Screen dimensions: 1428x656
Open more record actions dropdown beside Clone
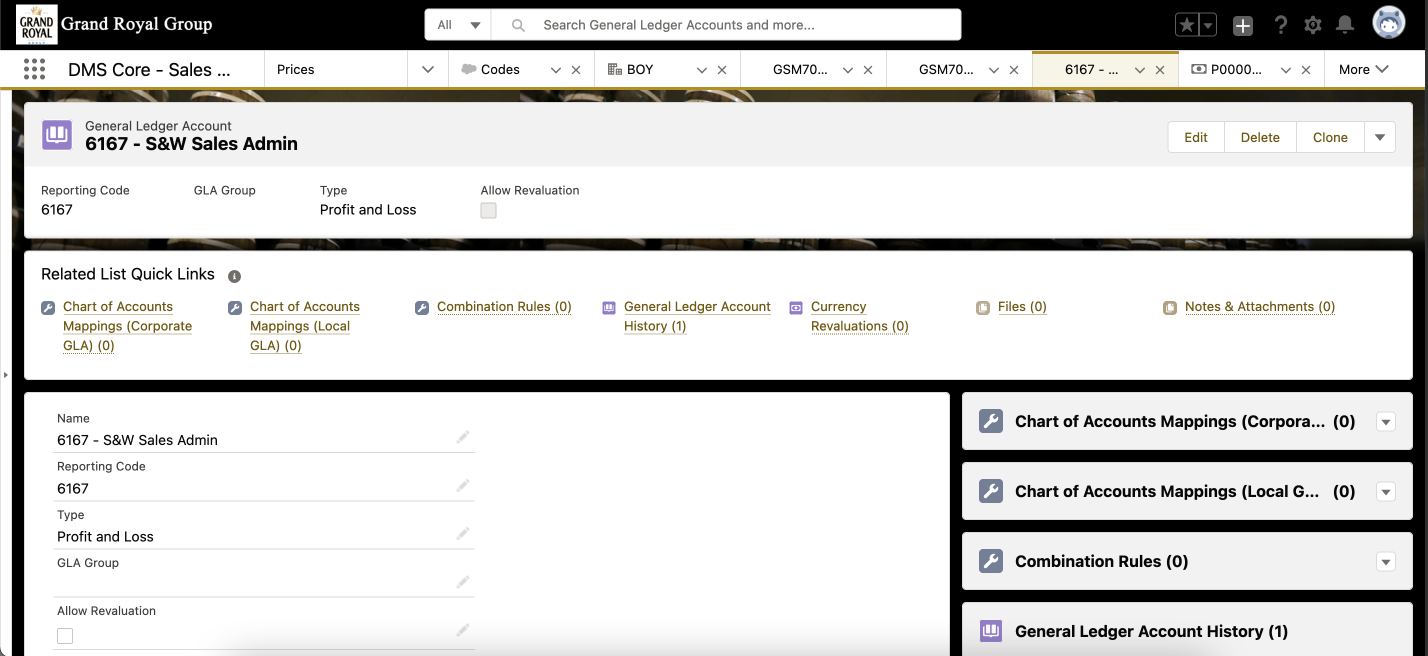coord(1380,137)
